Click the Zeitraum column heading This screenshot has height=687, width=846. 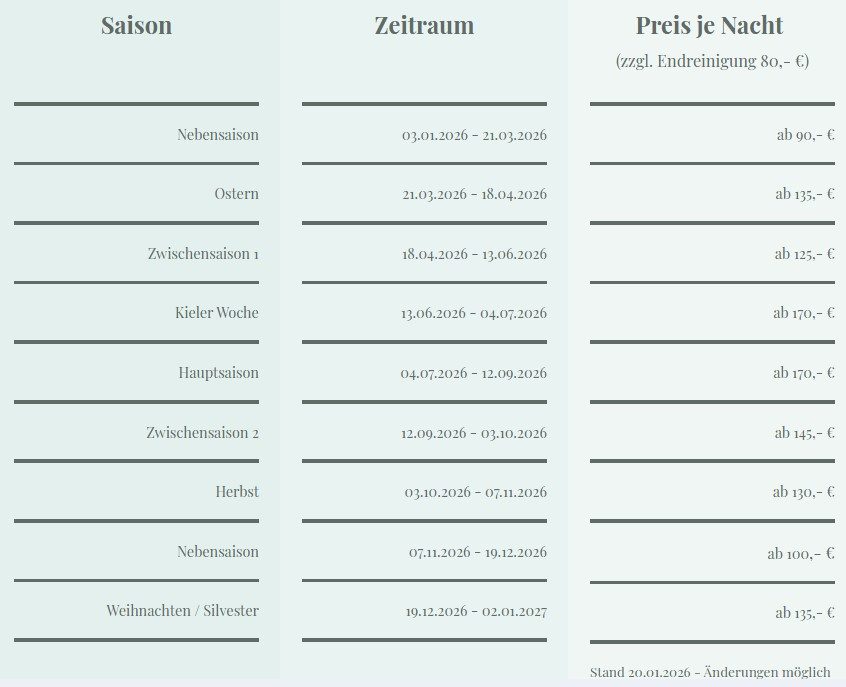click(424, 26)
